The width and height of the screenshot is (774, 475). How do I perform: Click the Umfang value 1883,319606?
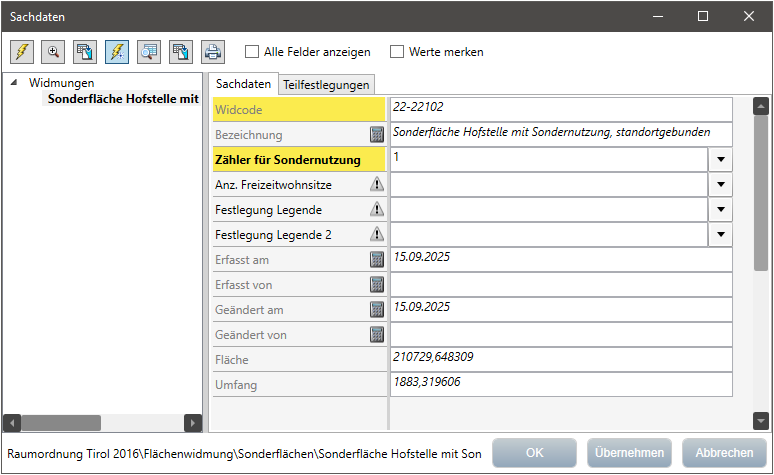click(x=561, y=385)
